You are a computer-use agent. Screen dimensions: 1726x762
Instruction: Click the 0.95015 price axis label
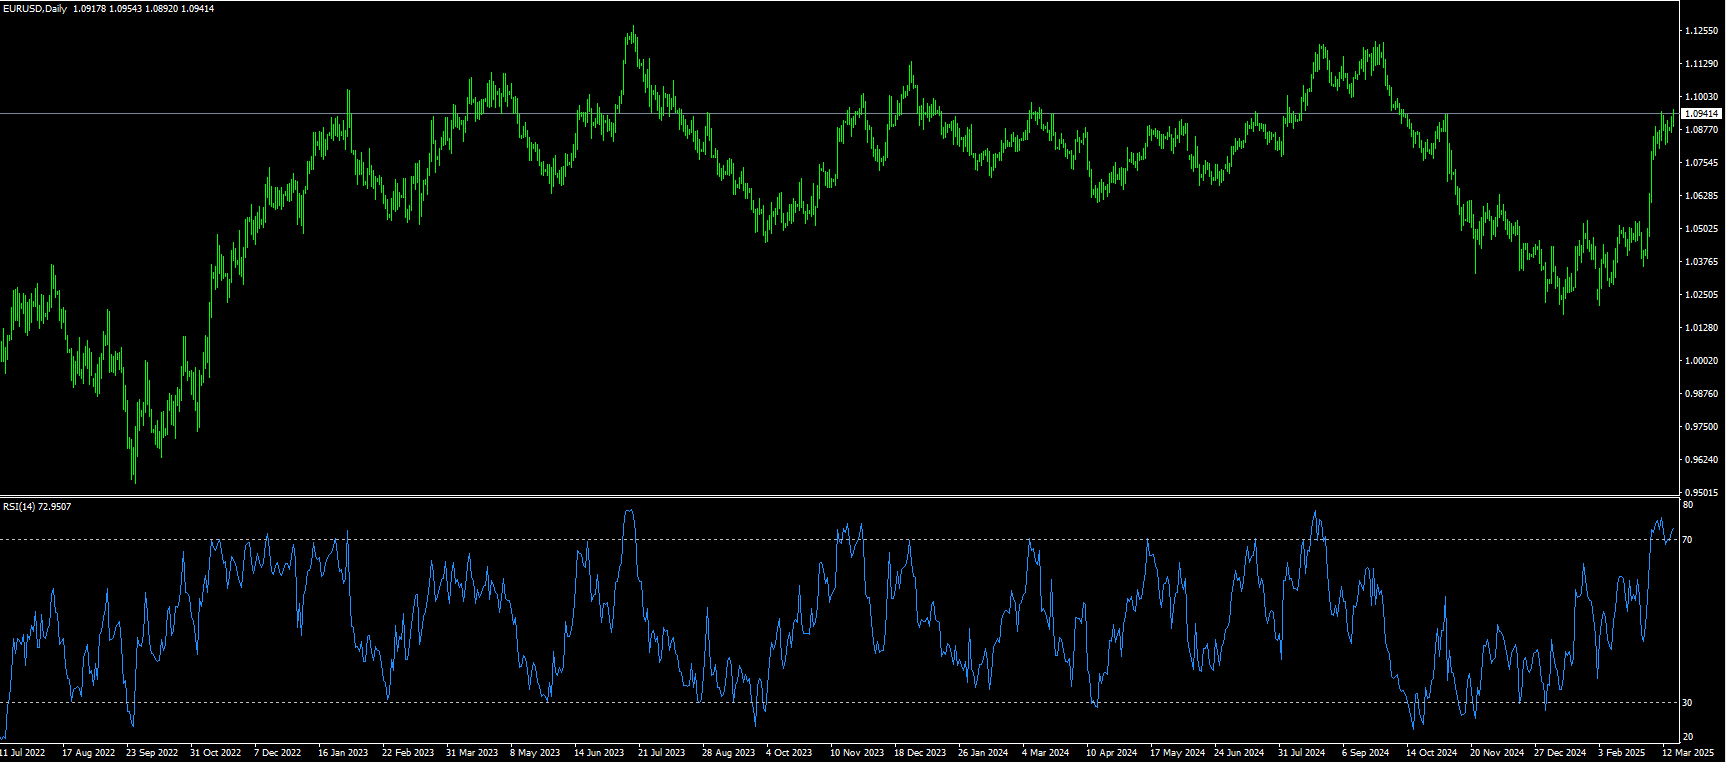1701,493
